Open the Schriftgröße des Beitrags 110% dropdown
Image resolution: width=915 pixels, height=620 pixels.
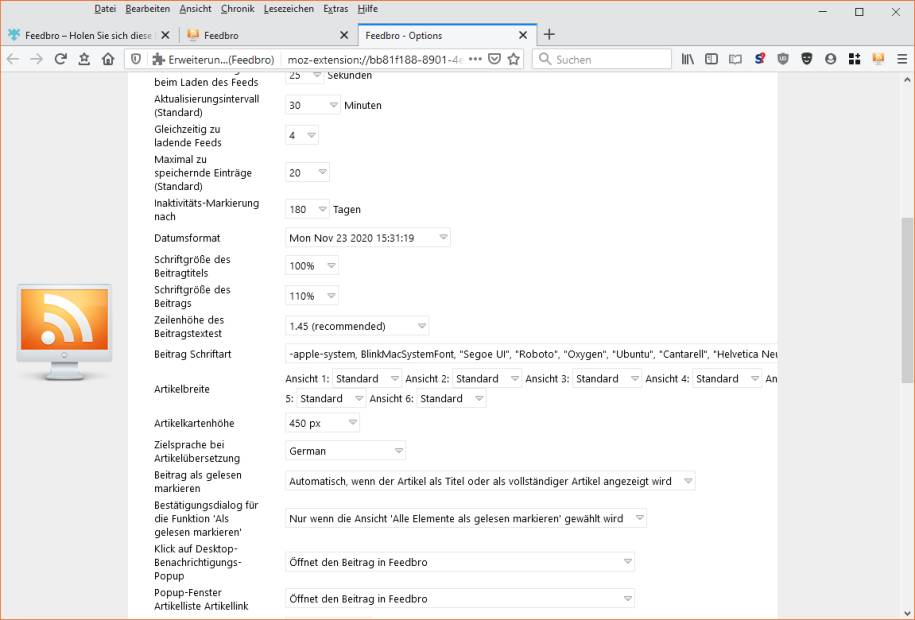(x=312, y=296)
